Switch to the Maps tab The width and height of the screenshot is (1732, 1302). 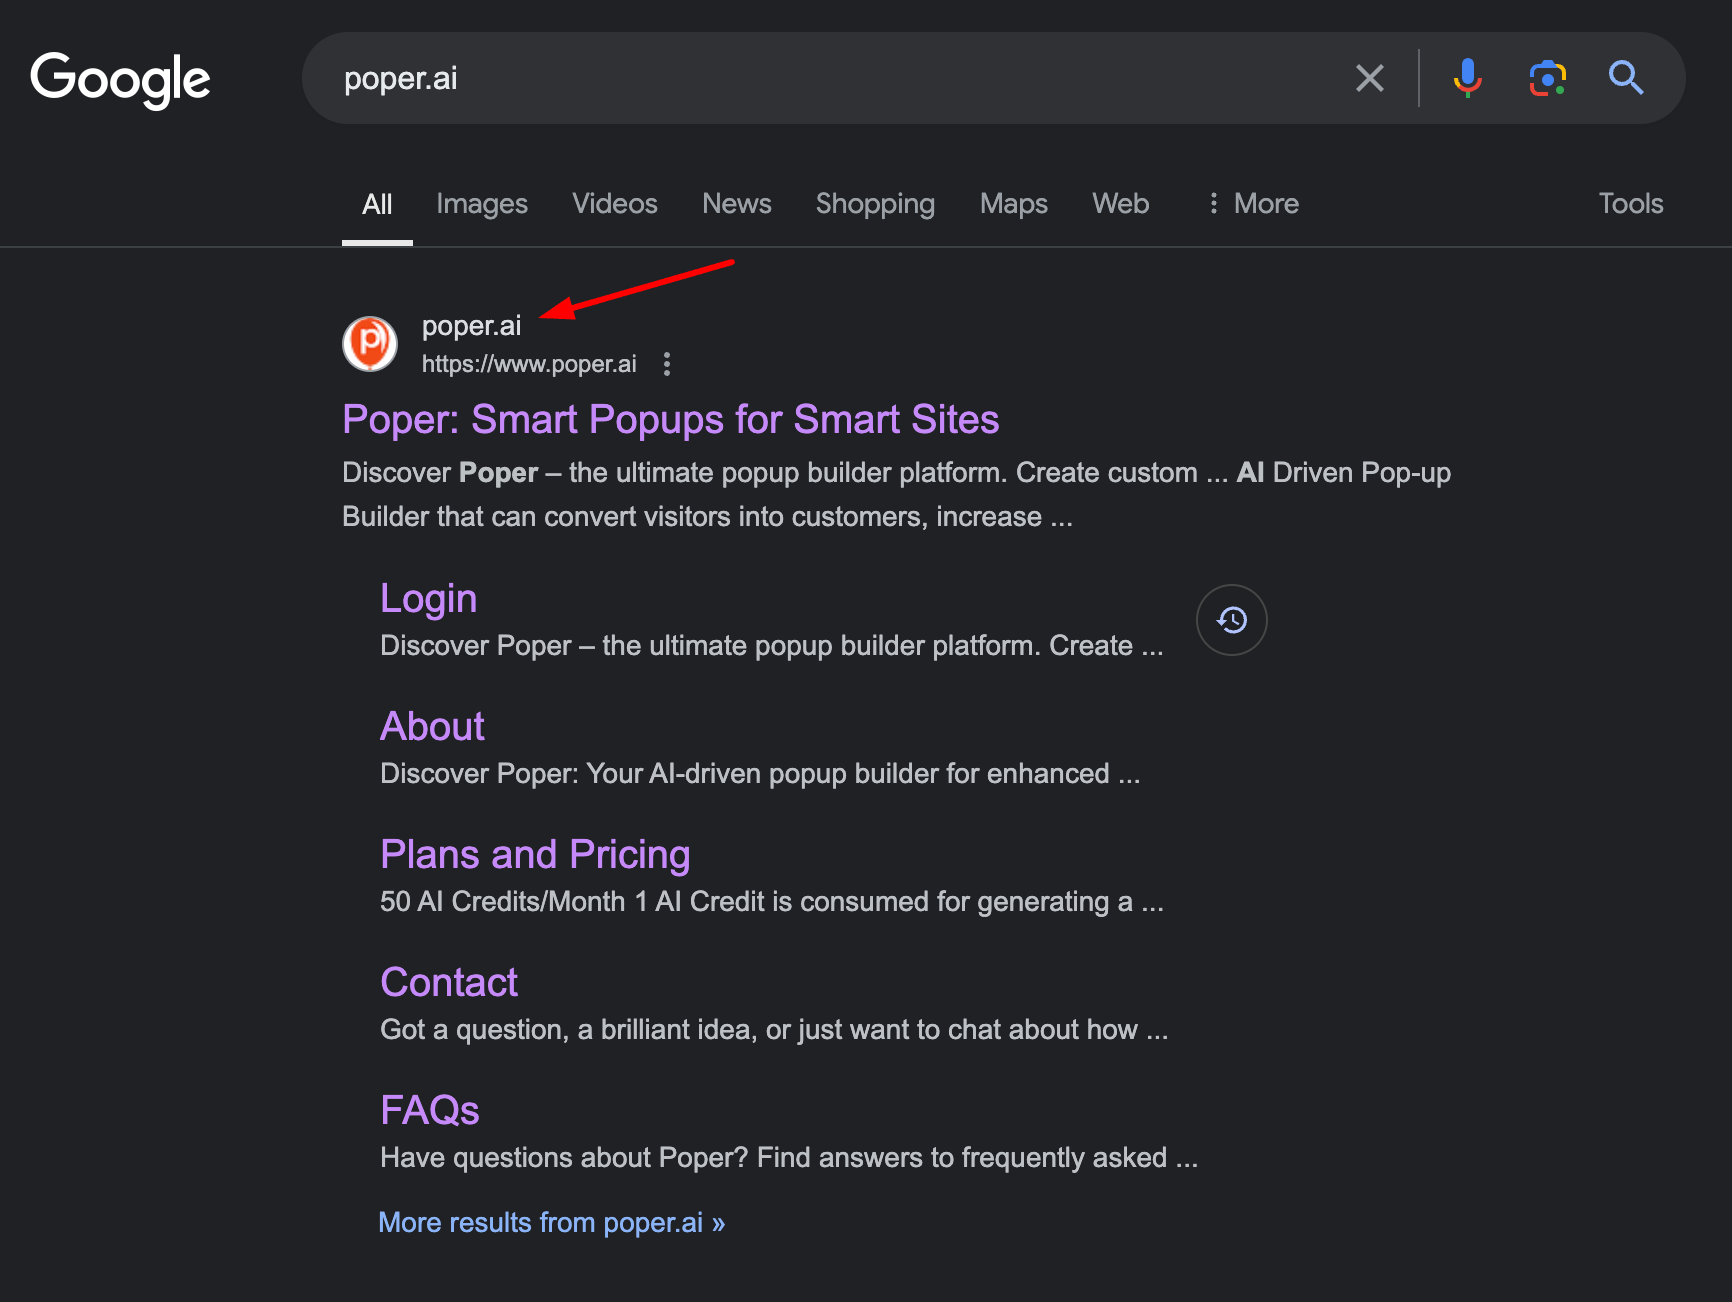pyautogui.click(x=1013, y=203)
